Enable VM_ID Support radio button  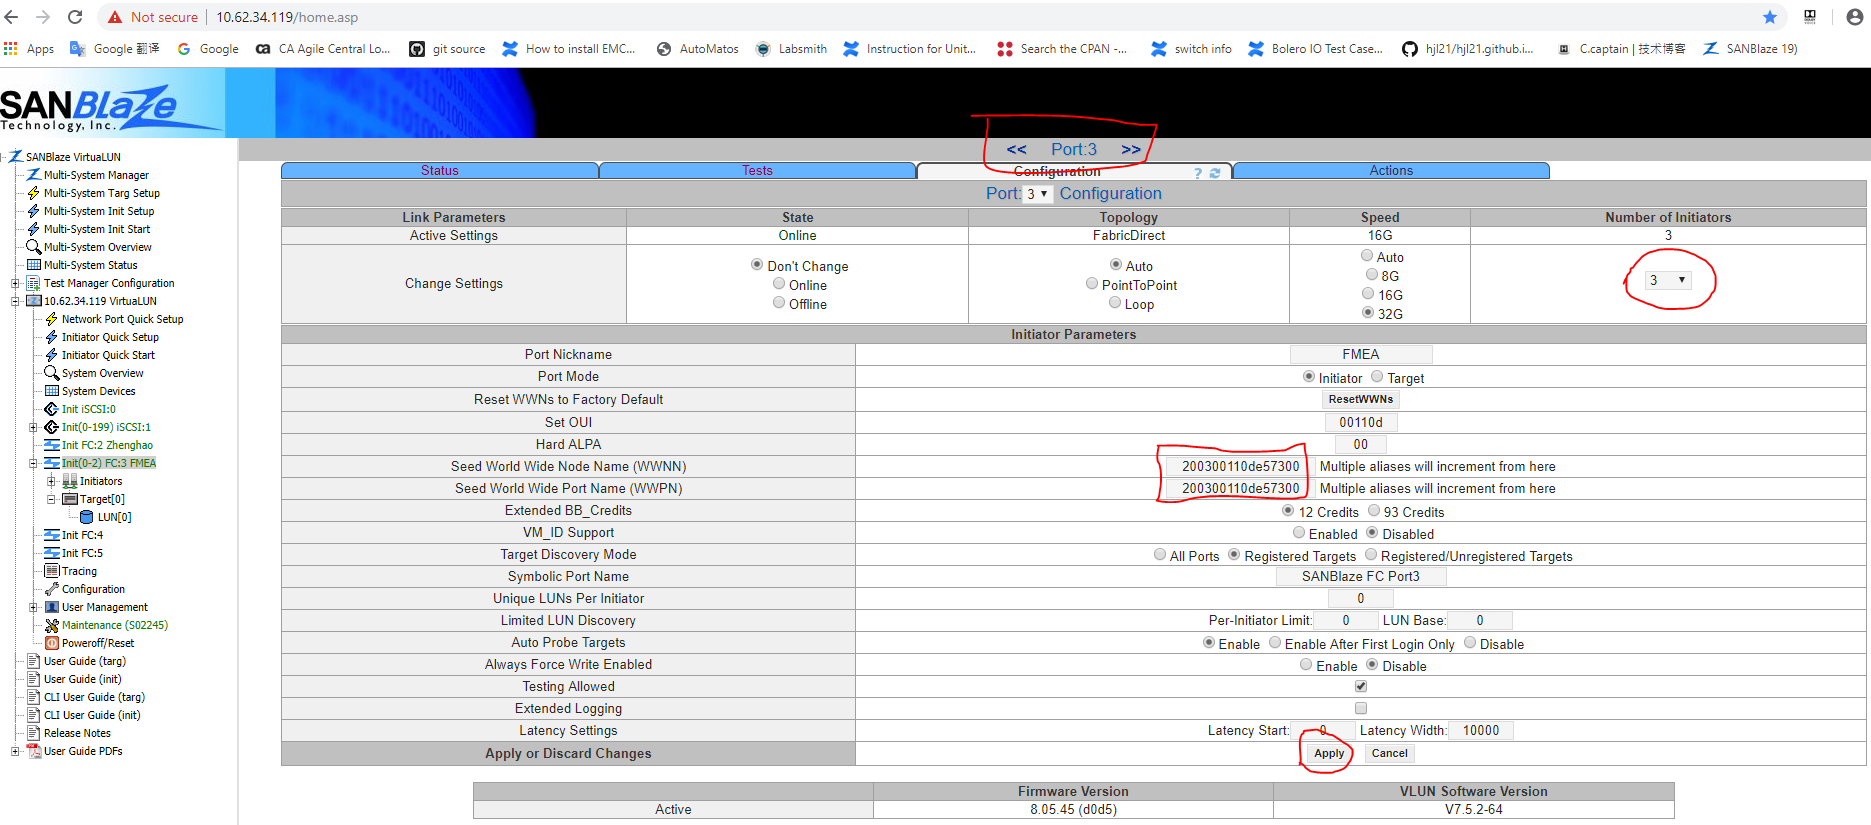(1299, 533)
